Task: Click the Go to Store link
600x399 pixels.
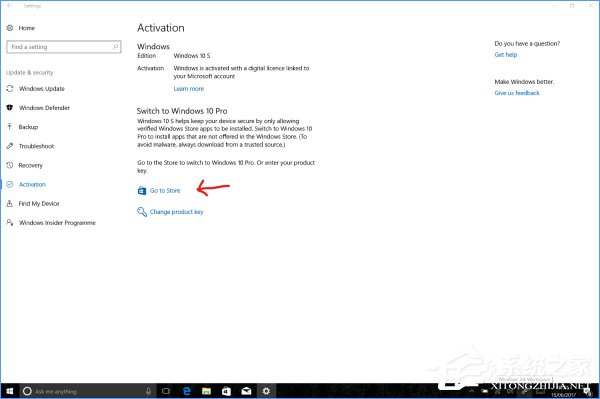Action: [x=165, y=191]
